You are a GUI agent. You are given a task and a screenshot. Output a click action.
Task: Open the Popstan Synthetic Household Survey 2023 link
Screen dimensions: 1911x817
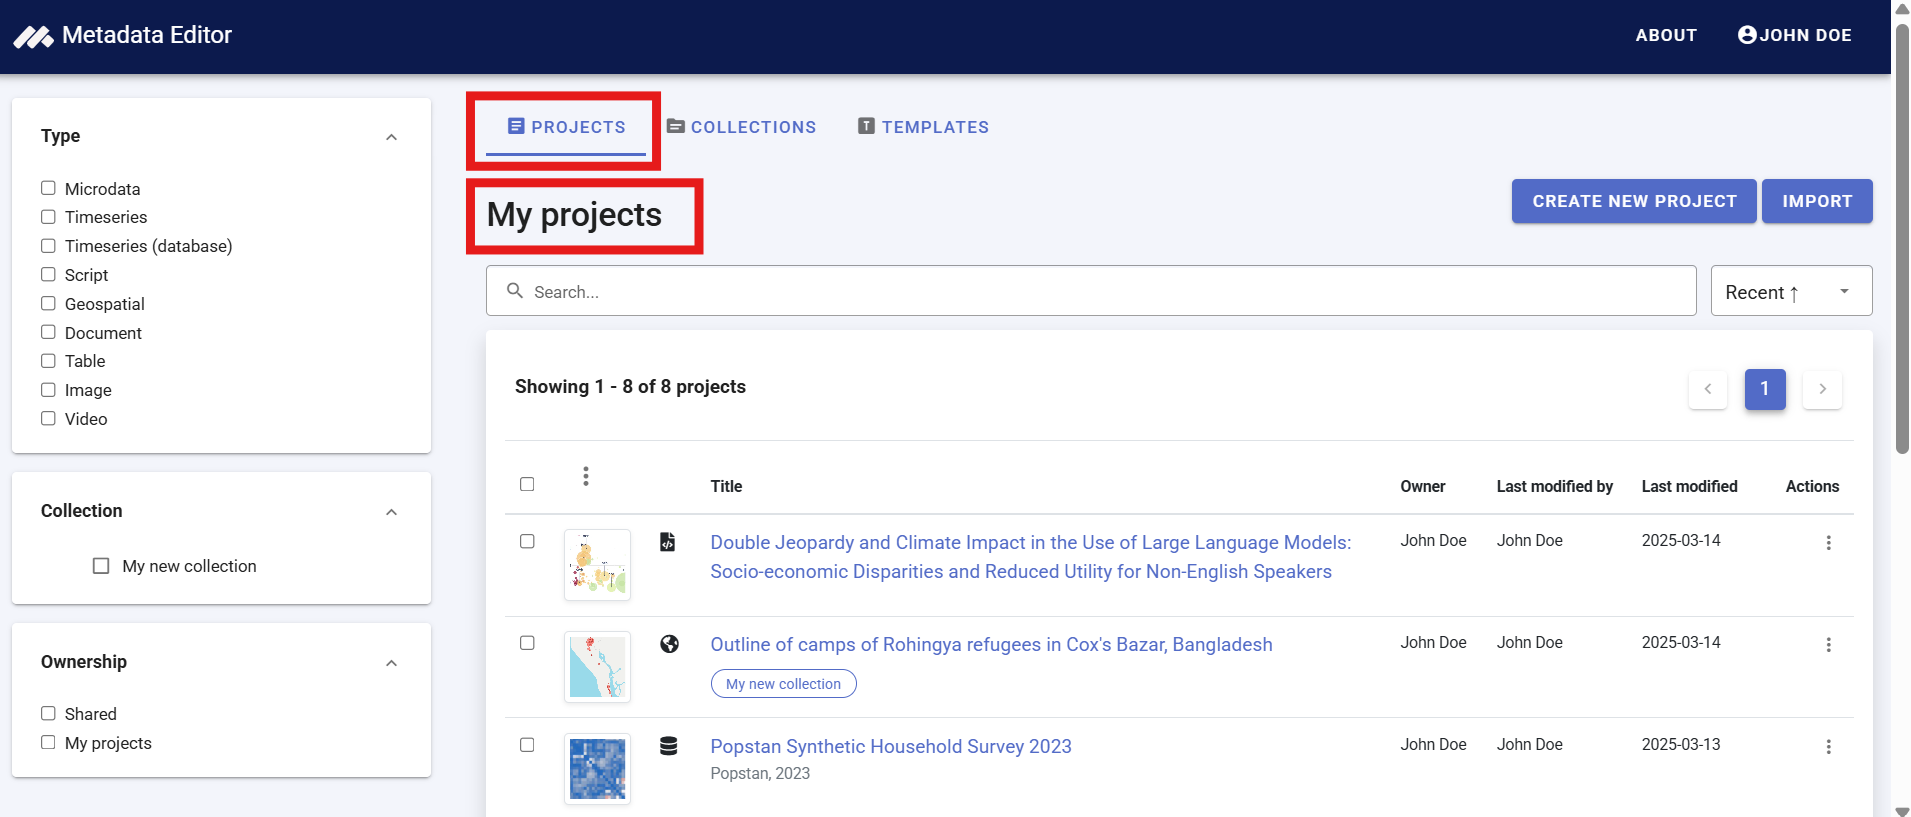pyautogui.click(x=890, y=746)
